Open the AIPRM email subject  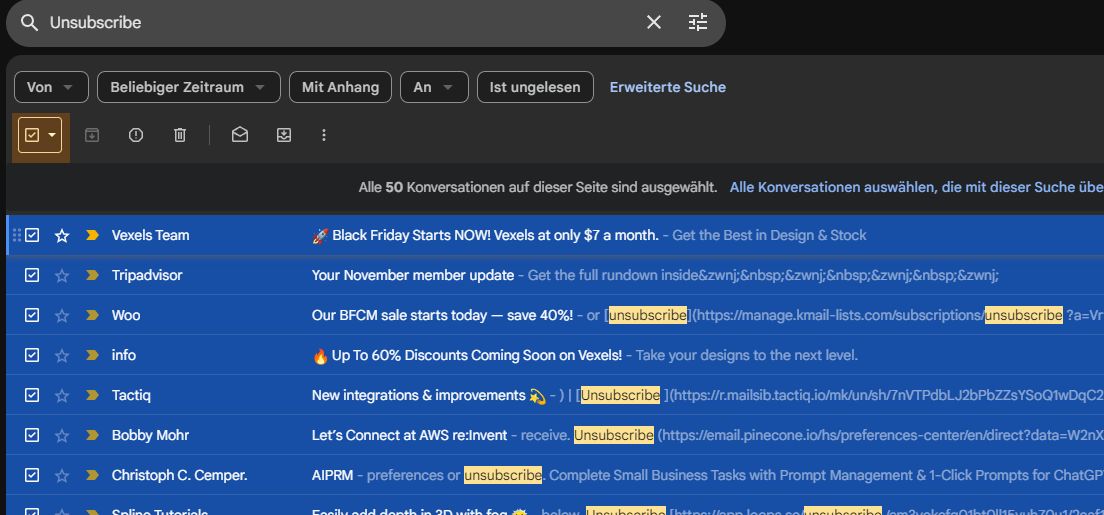[x=332, y=476]
